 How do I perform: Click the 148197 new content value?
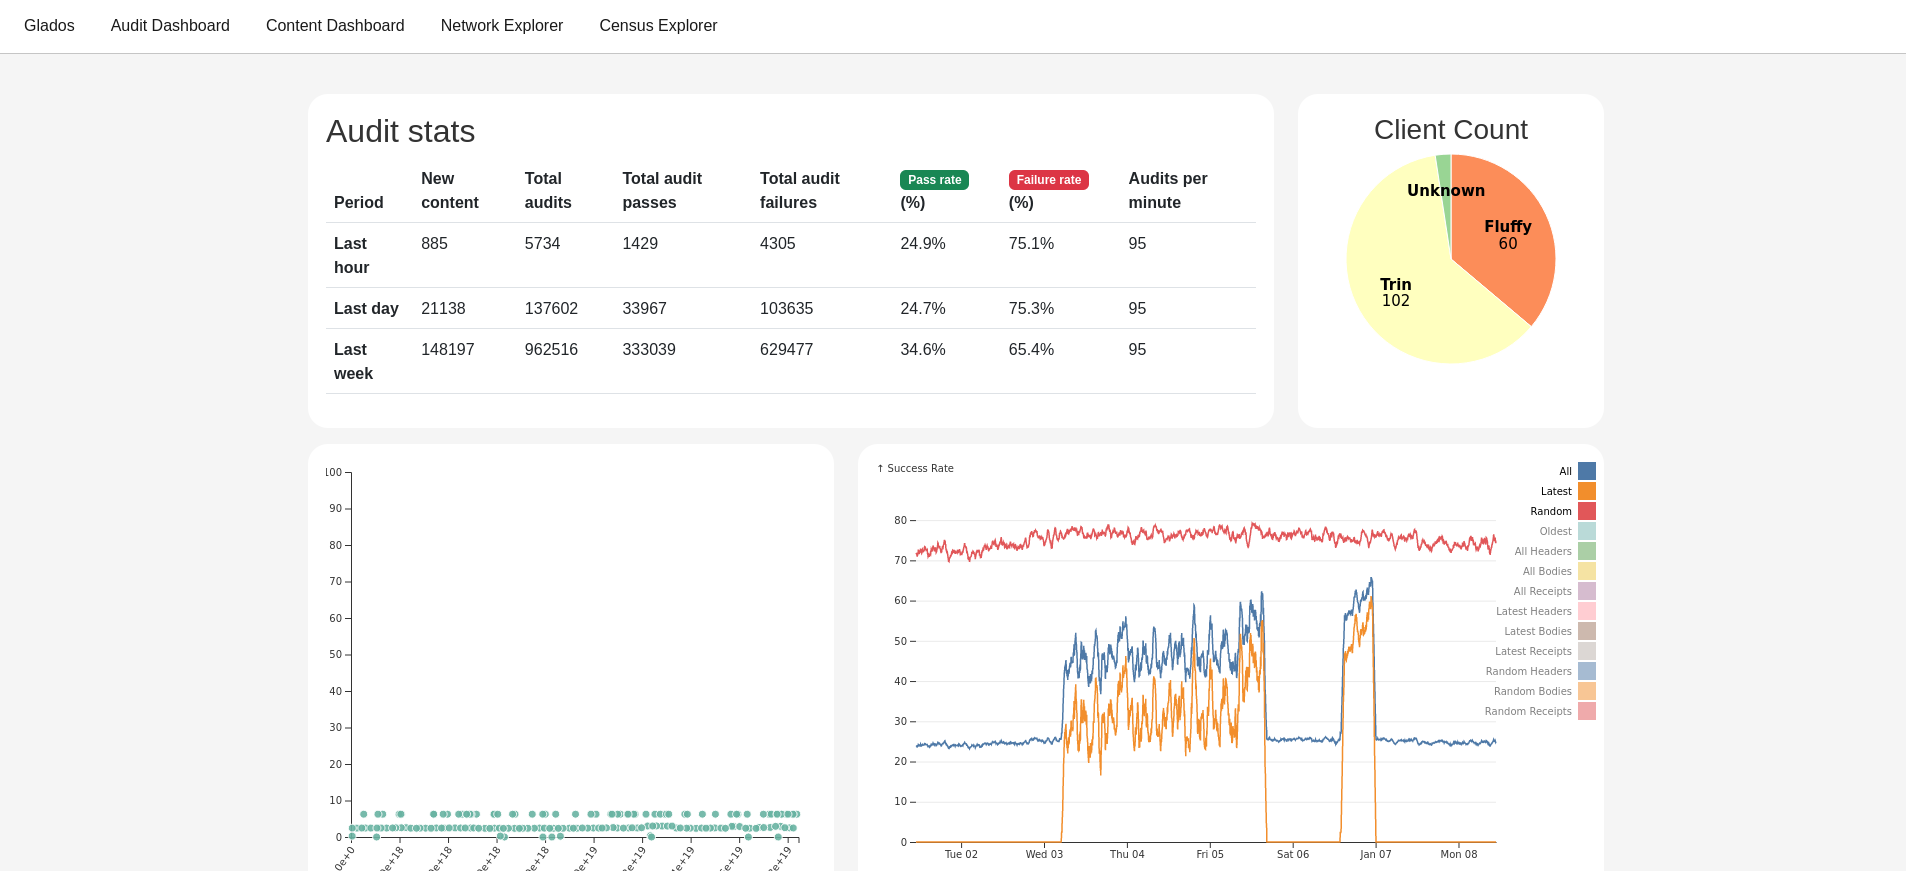[x=448, y=349]
